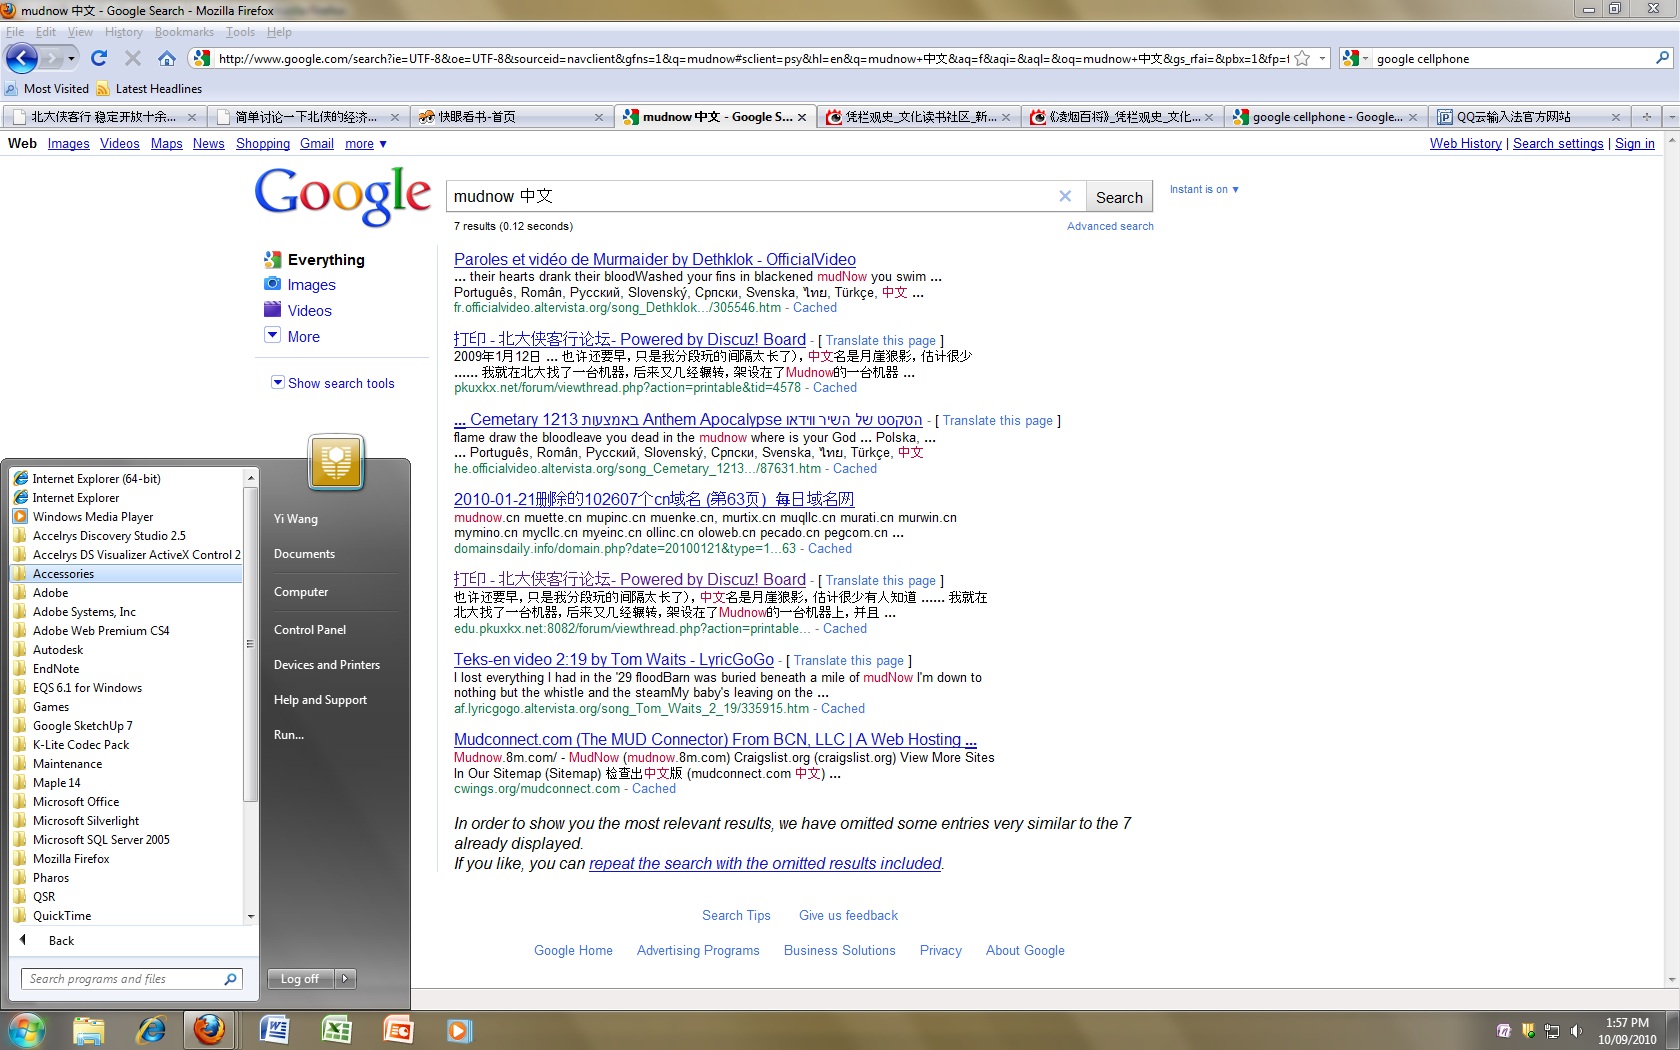
Task: Switch to 快眼看书-首页 tab
Action: 510,117
